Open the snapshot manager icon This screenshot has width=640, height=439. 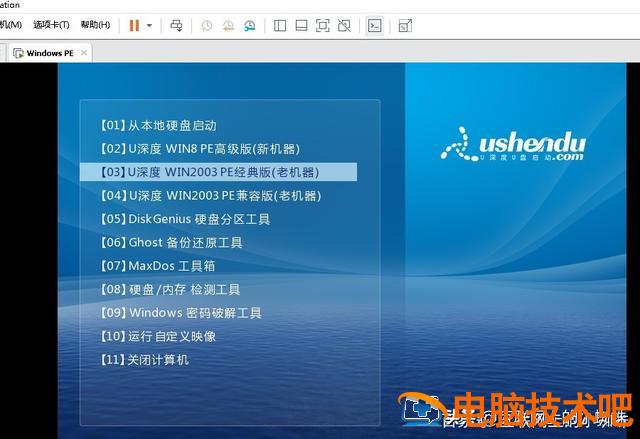pyautogui.click(x=248, y=25)
